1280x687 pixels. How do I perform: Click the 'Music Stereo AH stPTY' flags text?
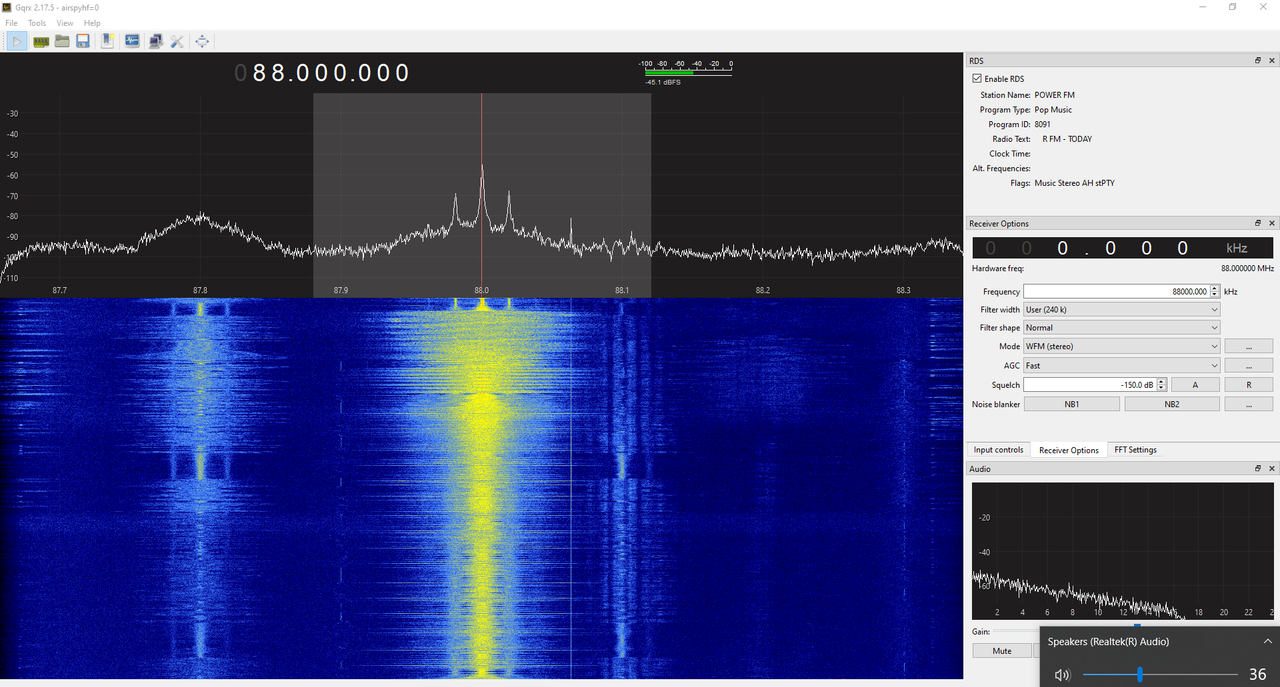(x=1074, y=183)
